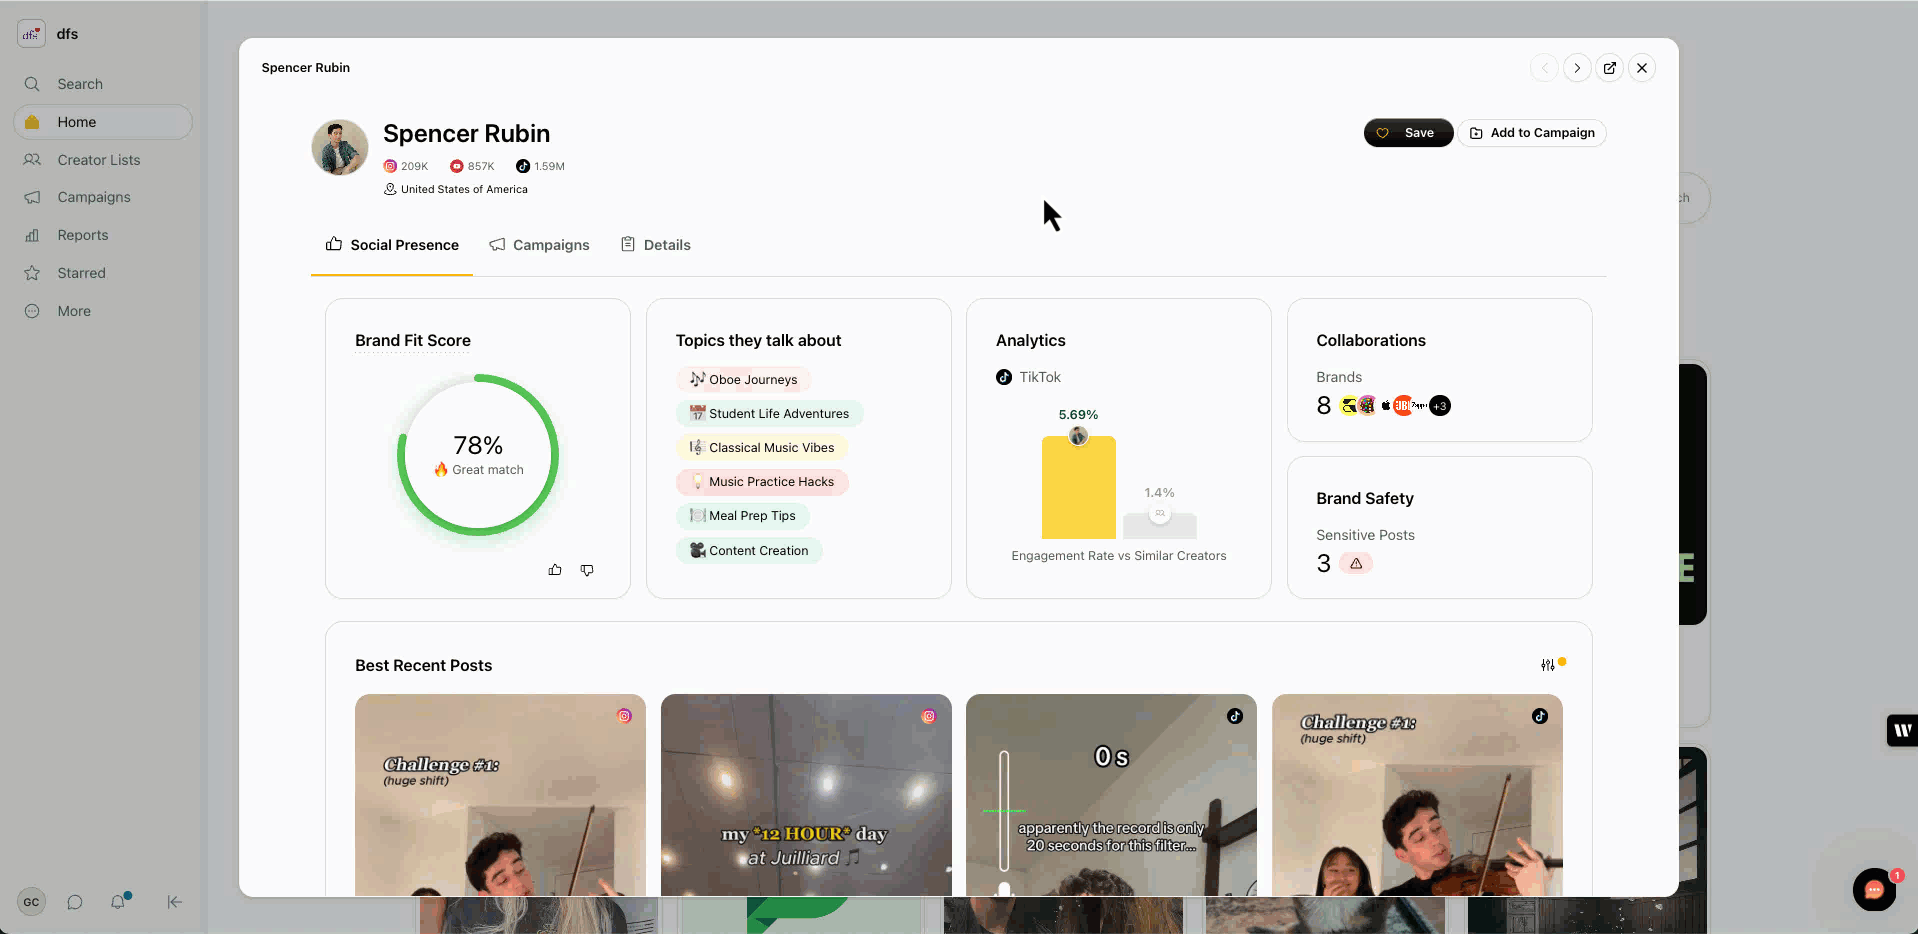
Task: Click TikTok 1.59M follower count
Action: pyautogui.click(x=540, y=166)
